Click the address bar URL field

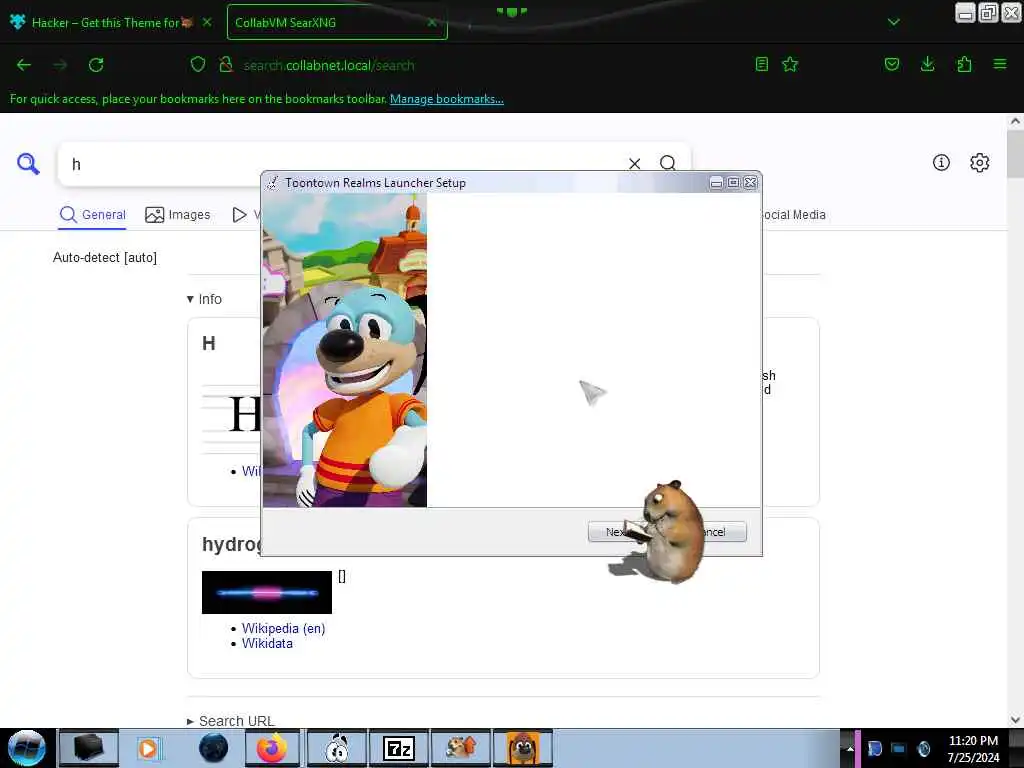tap(483, 65)
